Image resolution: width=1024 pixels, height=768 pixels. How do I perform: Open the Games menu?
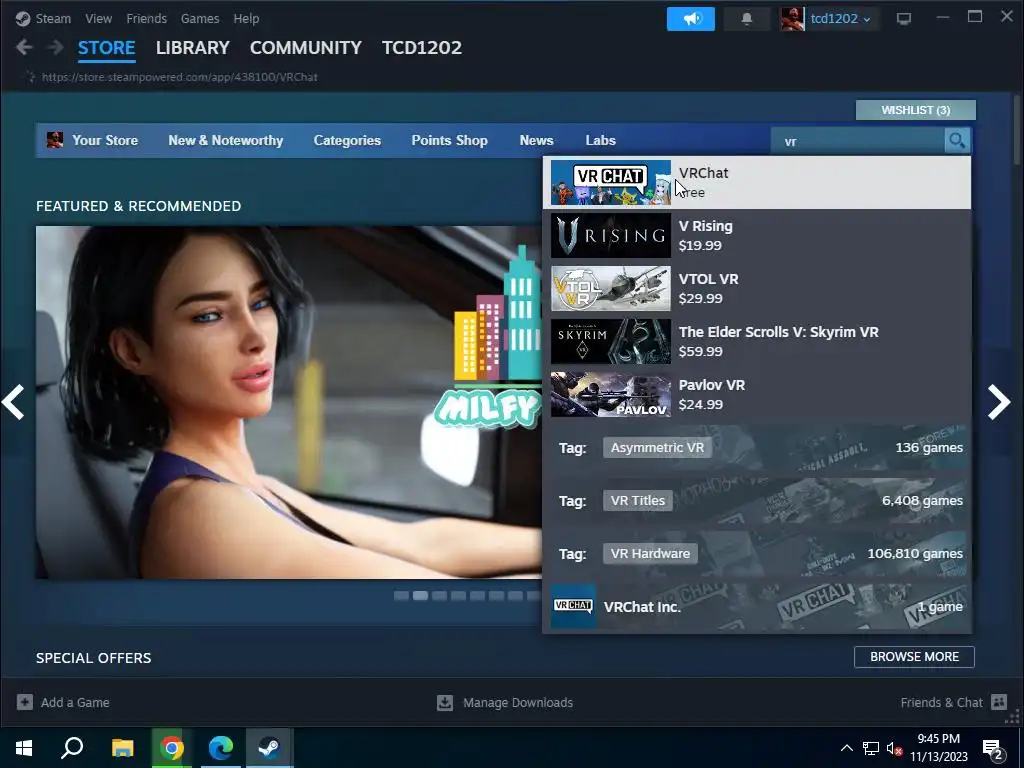[200, 18]
